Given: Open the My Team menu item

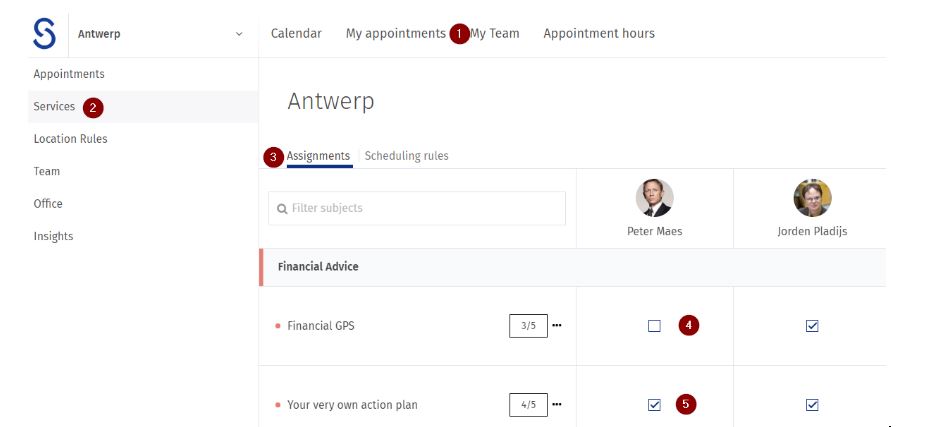Looking at the screenshot, I should point(495,34).
